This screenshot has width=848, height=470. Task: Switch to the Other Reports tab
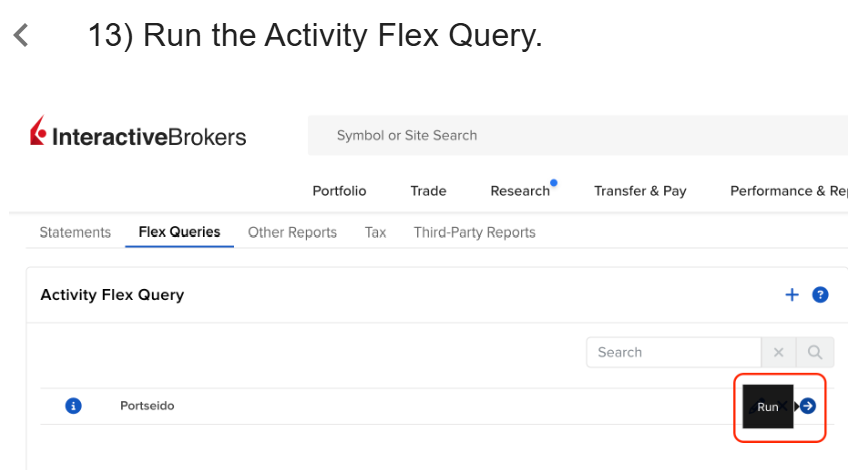(x=292, y=233)
